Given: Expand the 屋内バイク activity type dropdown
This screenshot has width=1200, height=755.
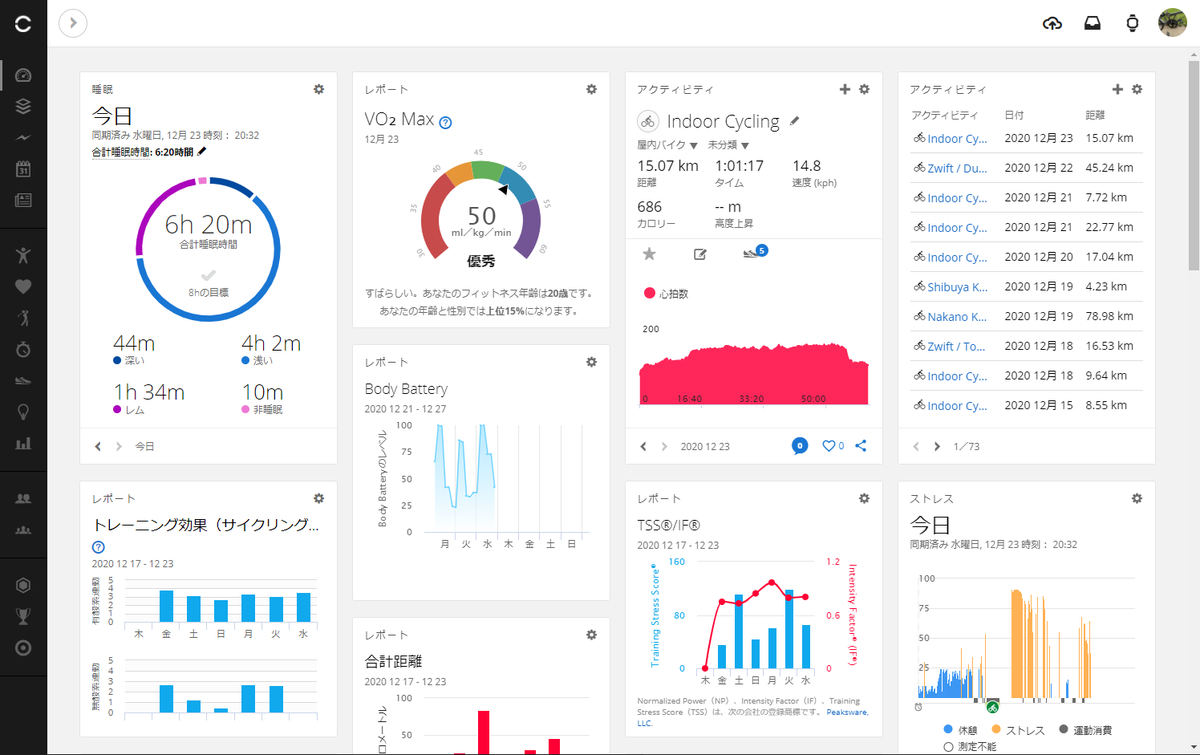Looking at the screenshot, I should [x=667, y=146].
